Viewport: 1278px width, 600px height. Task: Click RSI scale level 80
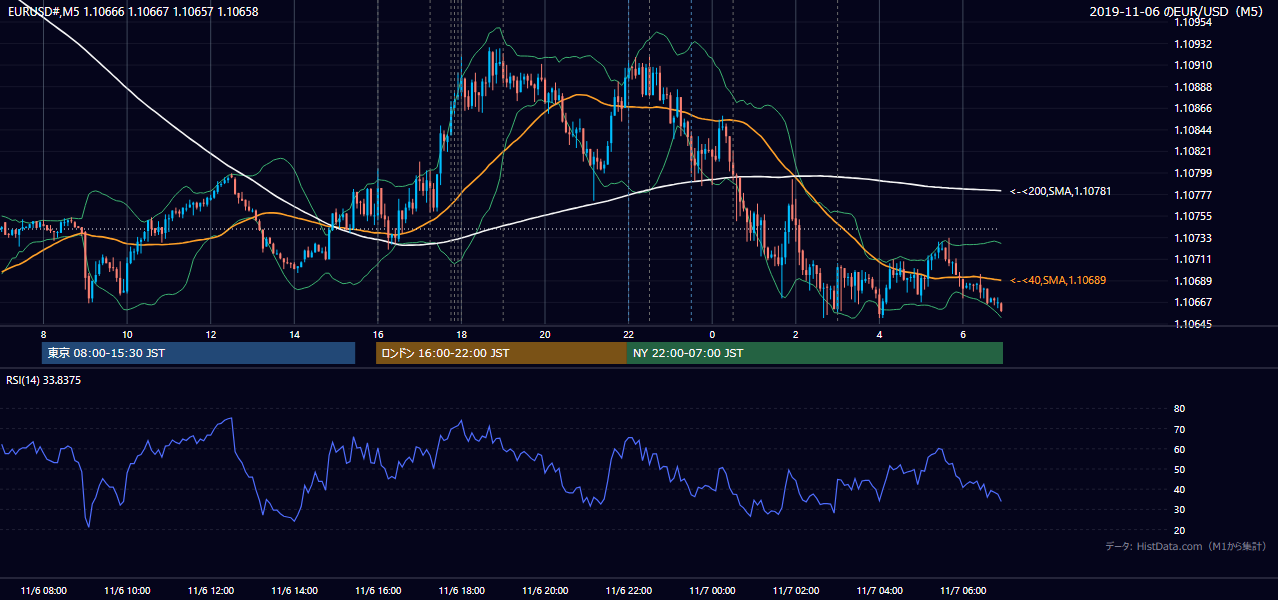(x=1180, y=409)
